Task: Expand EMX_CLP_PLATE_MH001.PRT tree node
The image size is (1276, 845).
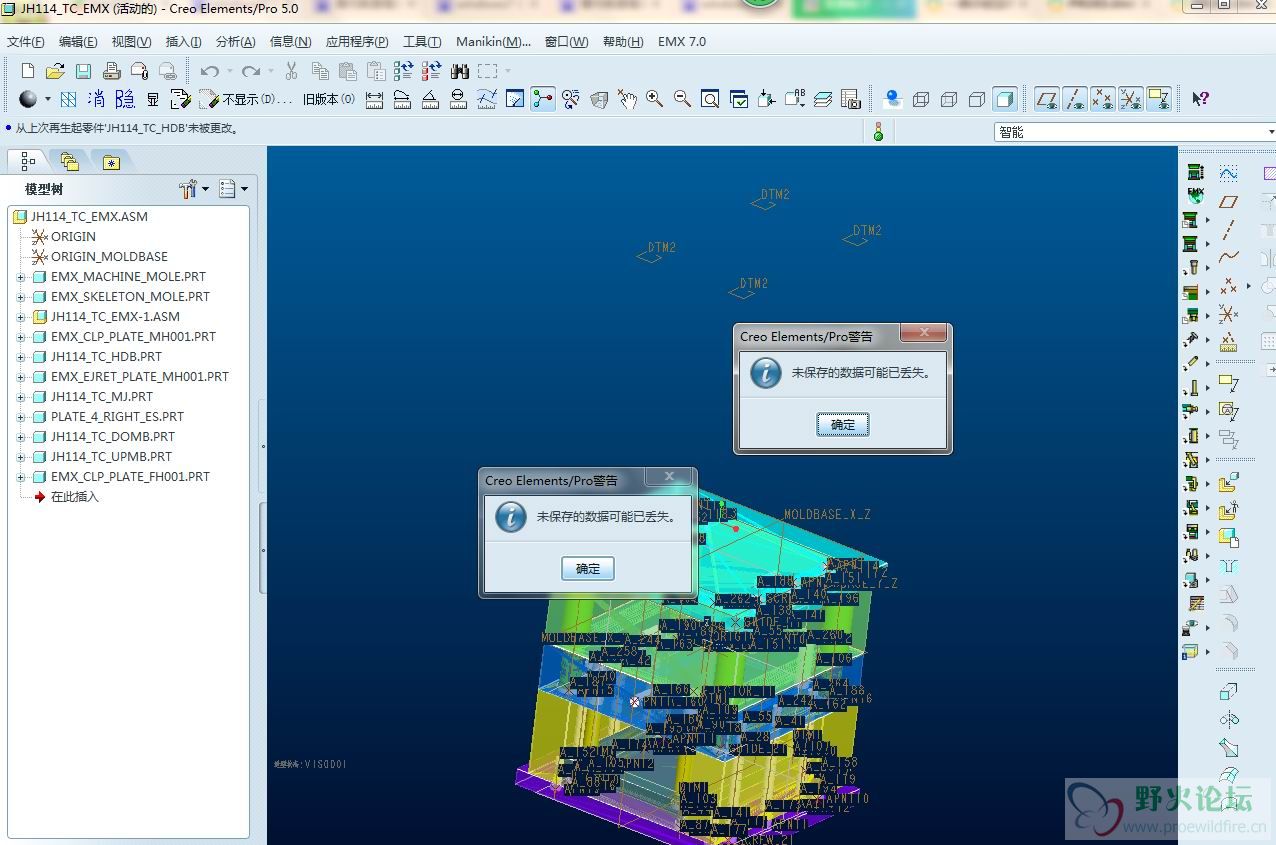Action: (x=21, y=337)
